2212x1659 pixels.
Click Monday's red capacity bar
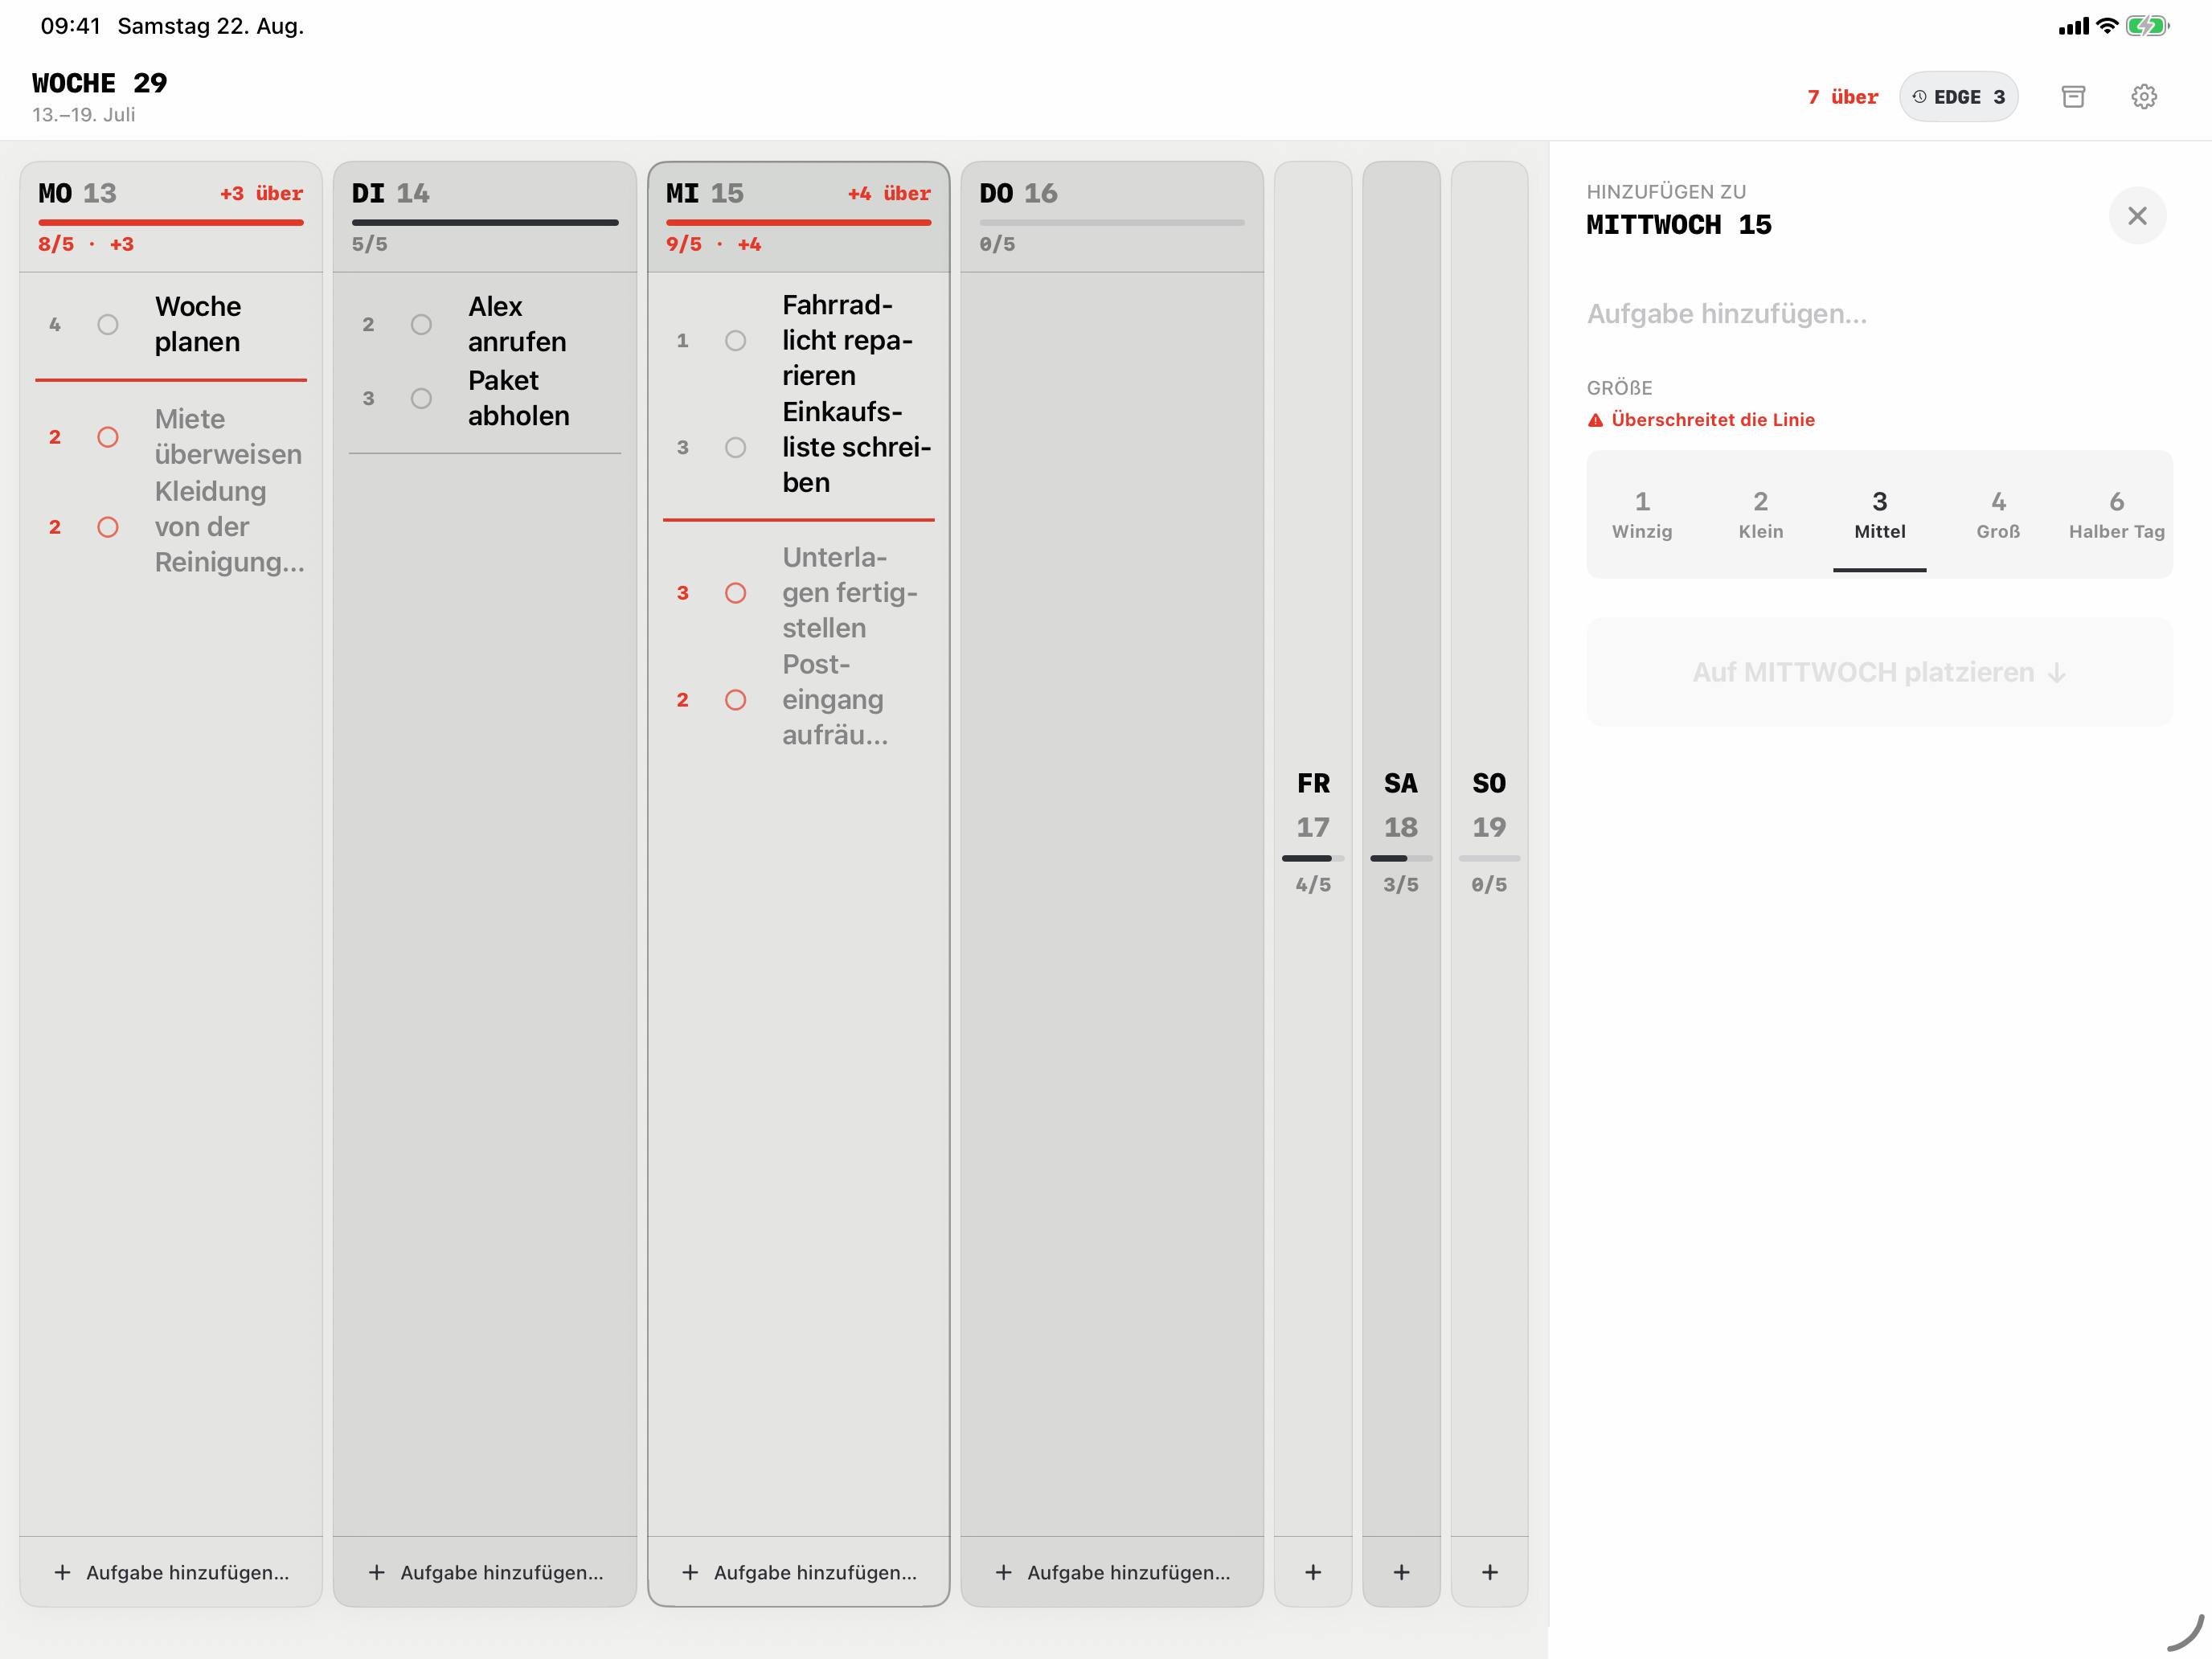[171, 222]
